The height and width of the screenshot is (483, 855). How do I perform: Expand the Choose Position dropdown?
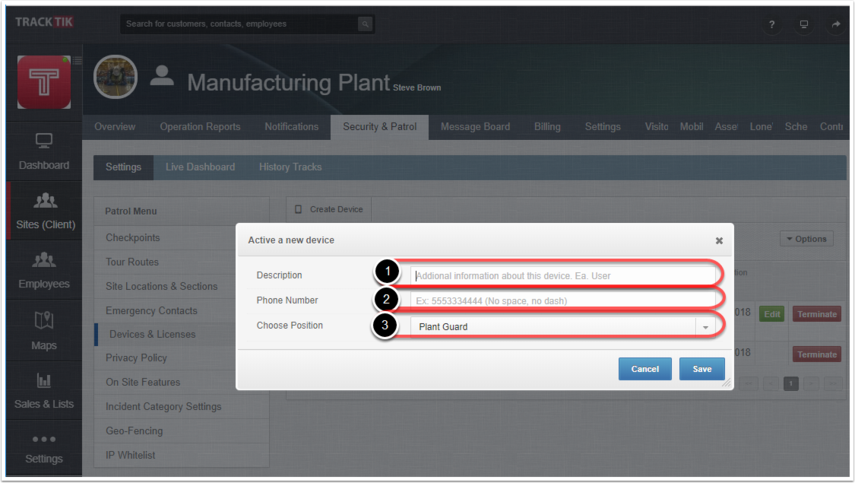[705, 327]
